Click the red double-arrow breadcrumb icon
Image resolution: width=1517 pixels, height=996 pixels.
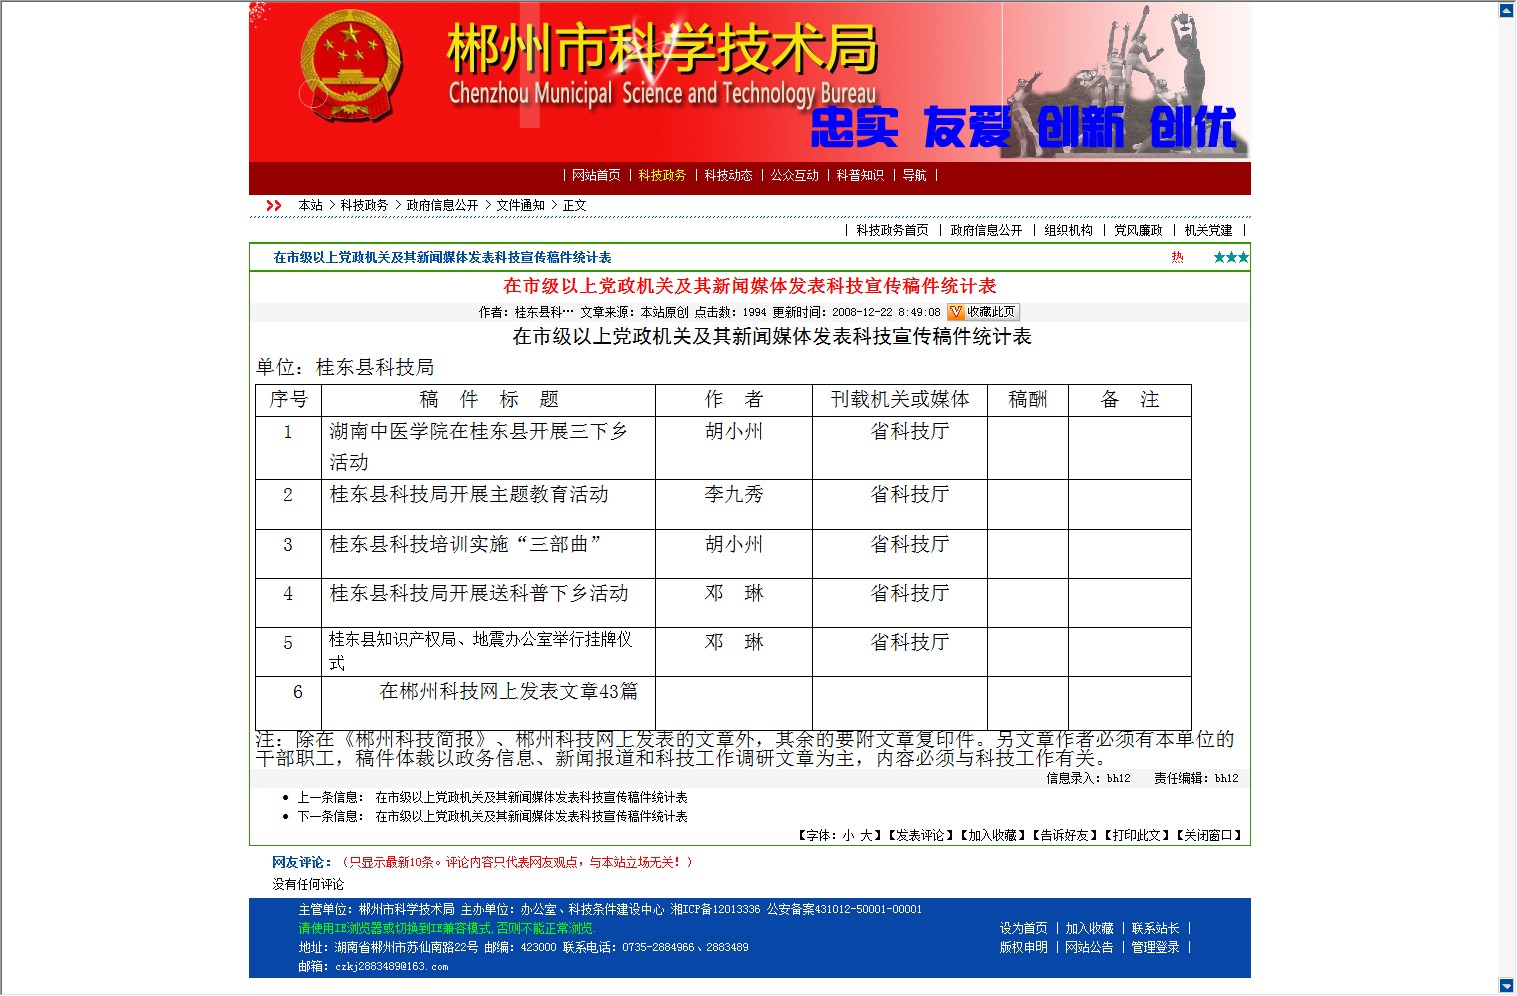(274, 206)
